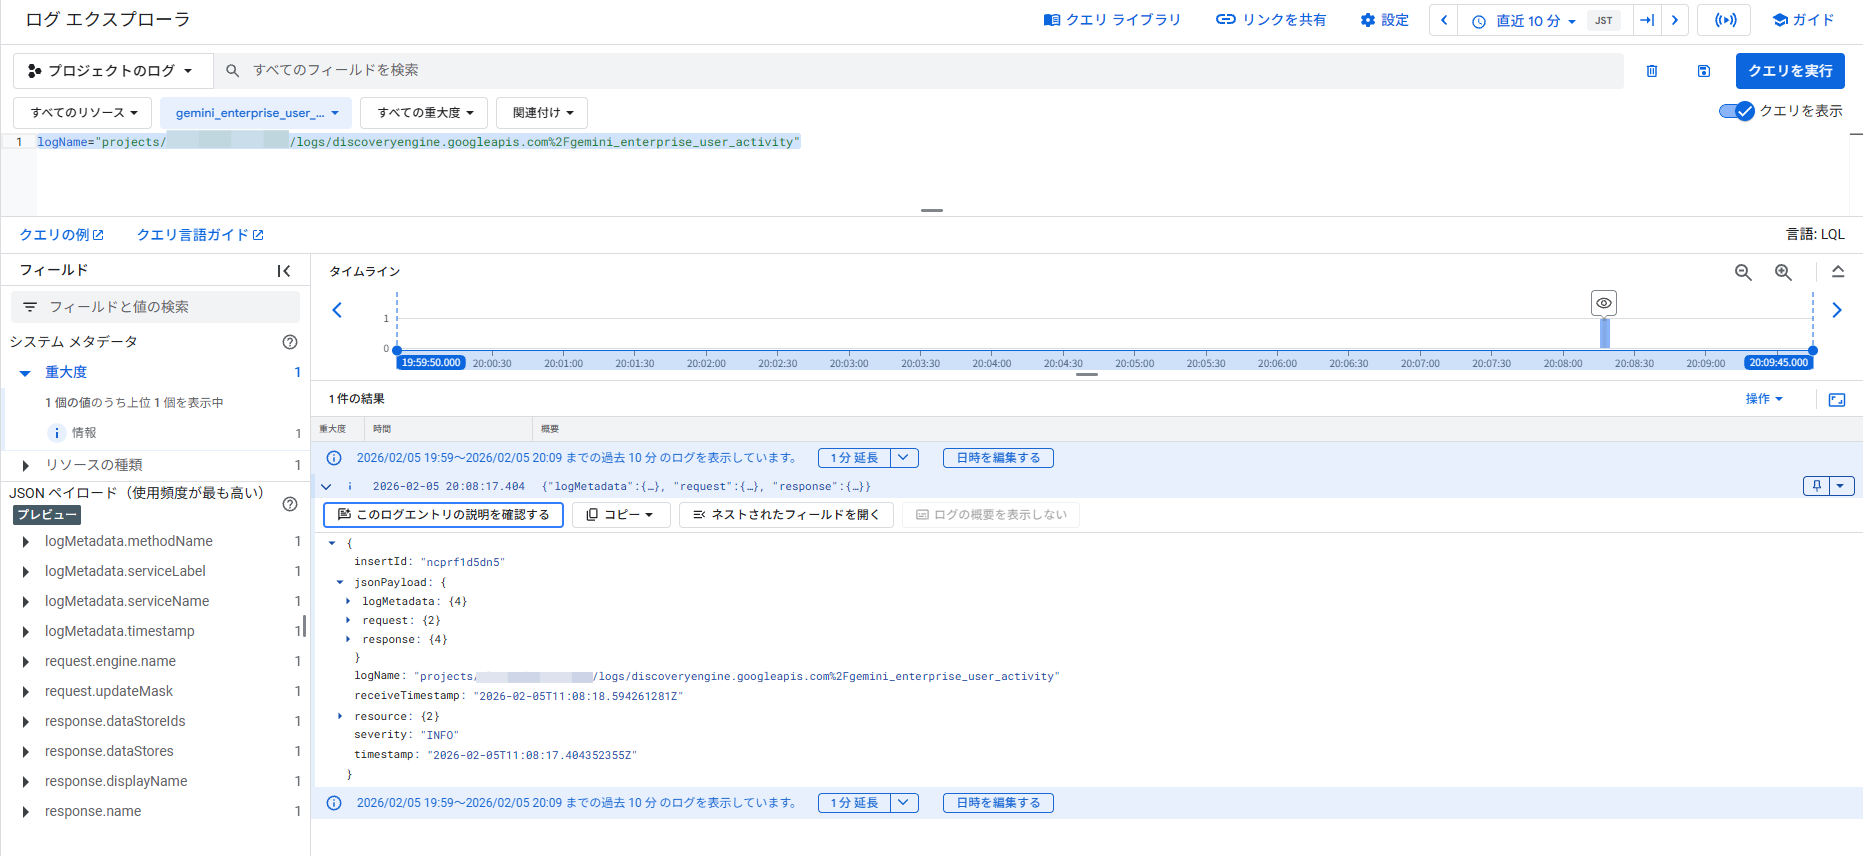Image resolution: width=1866 pixels, height=856 pixels.
Task: Open gemini_enterprise_user log name dropdown
Action: [x=257, y=113]
